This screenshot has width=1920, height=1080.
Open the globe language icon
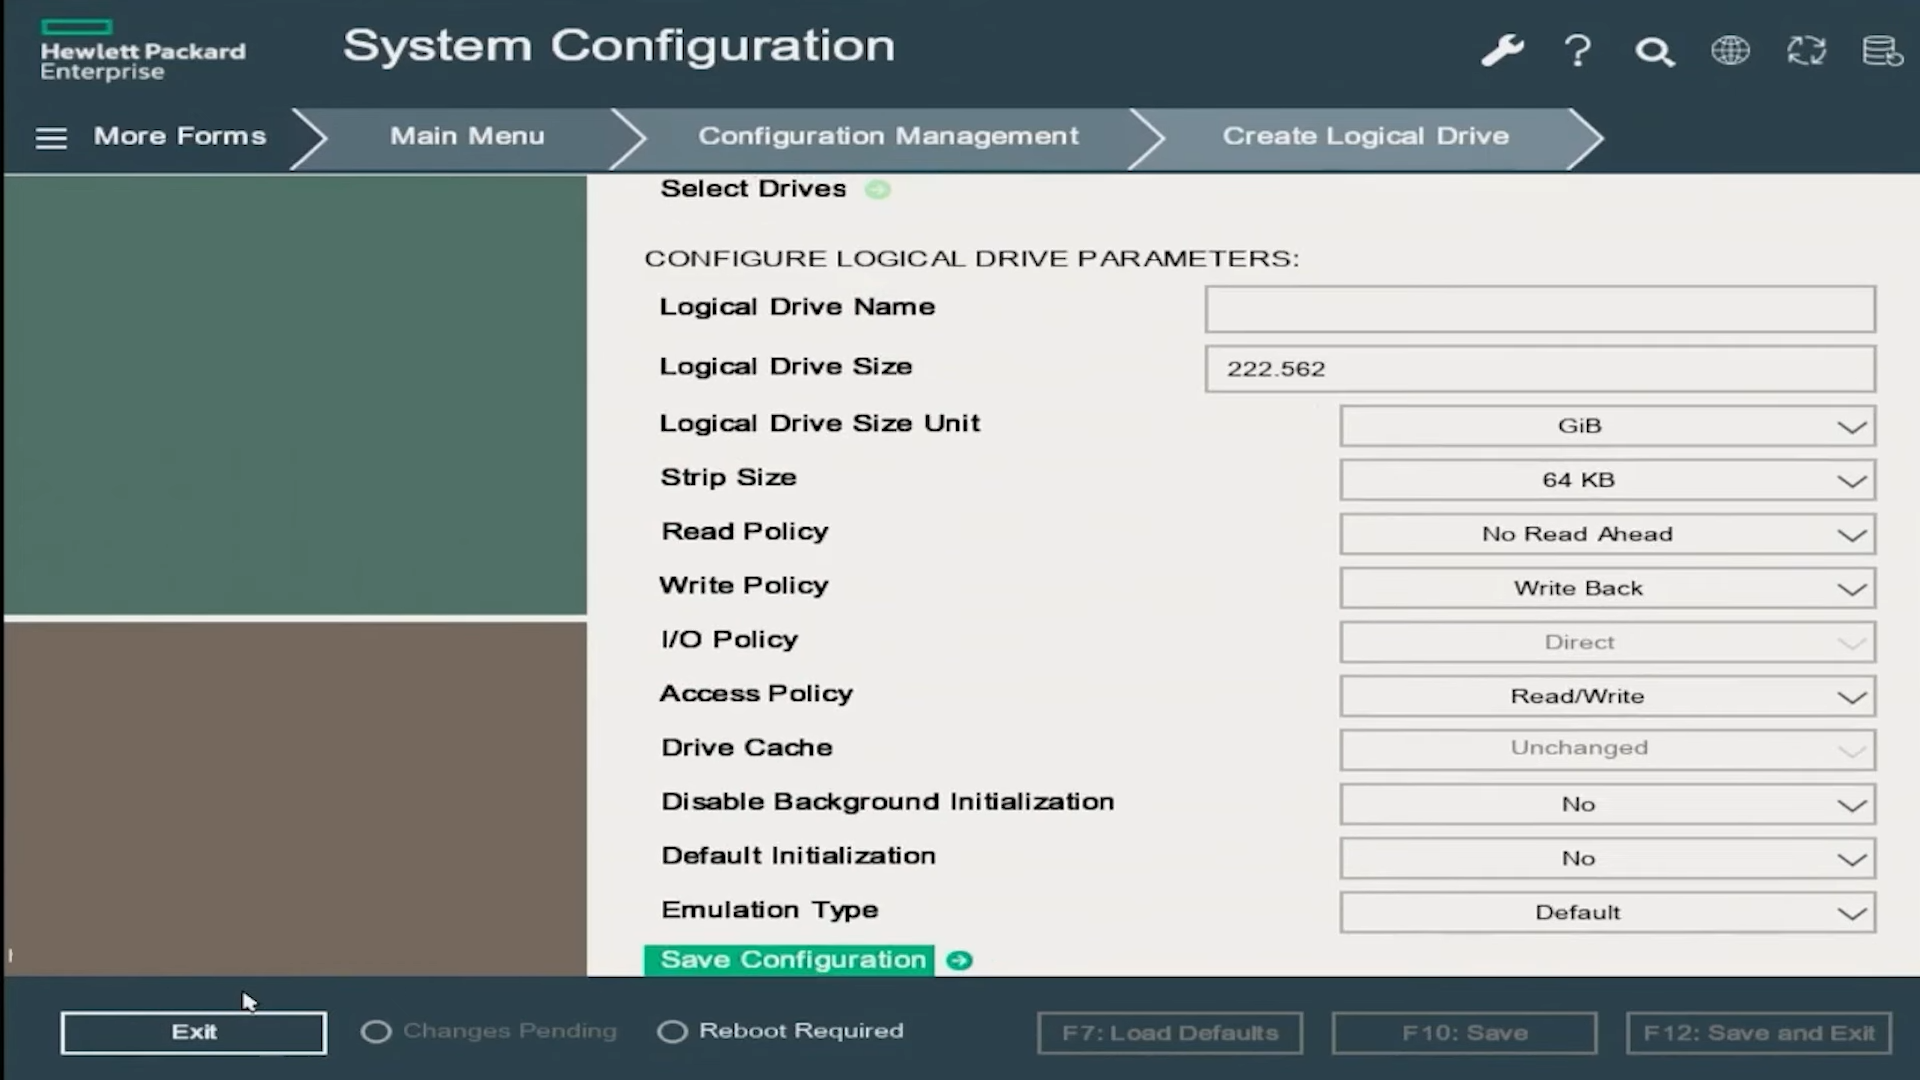click(x=1730, y=50)
